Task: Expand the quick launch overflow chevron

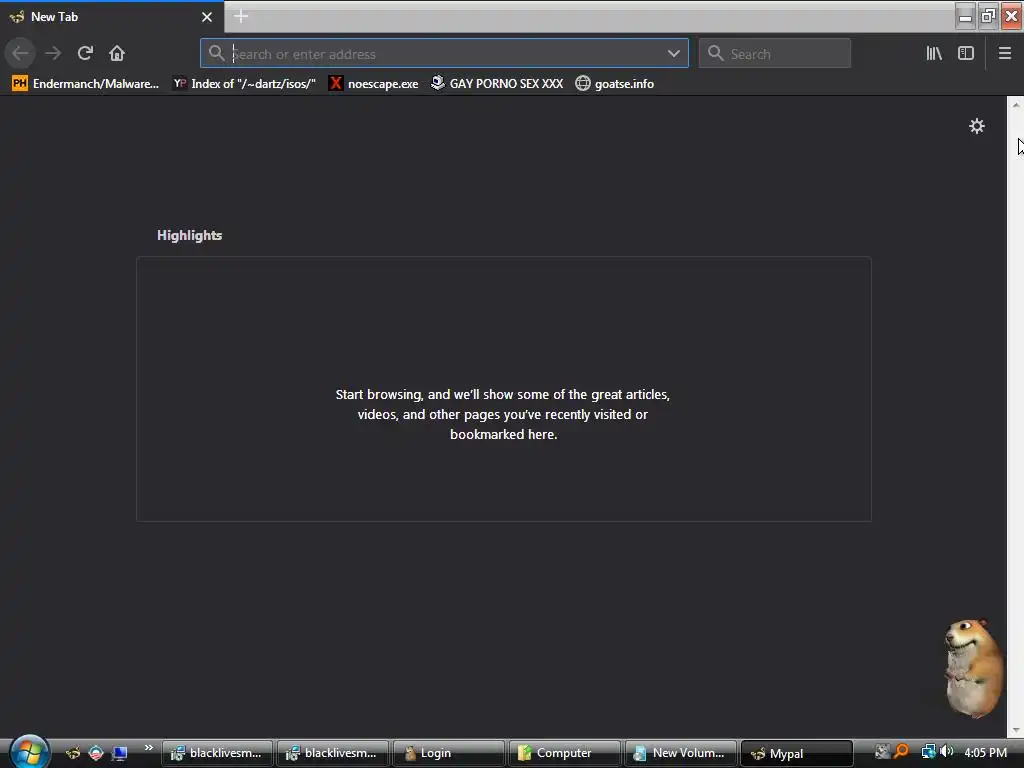Action: point(148,748)
